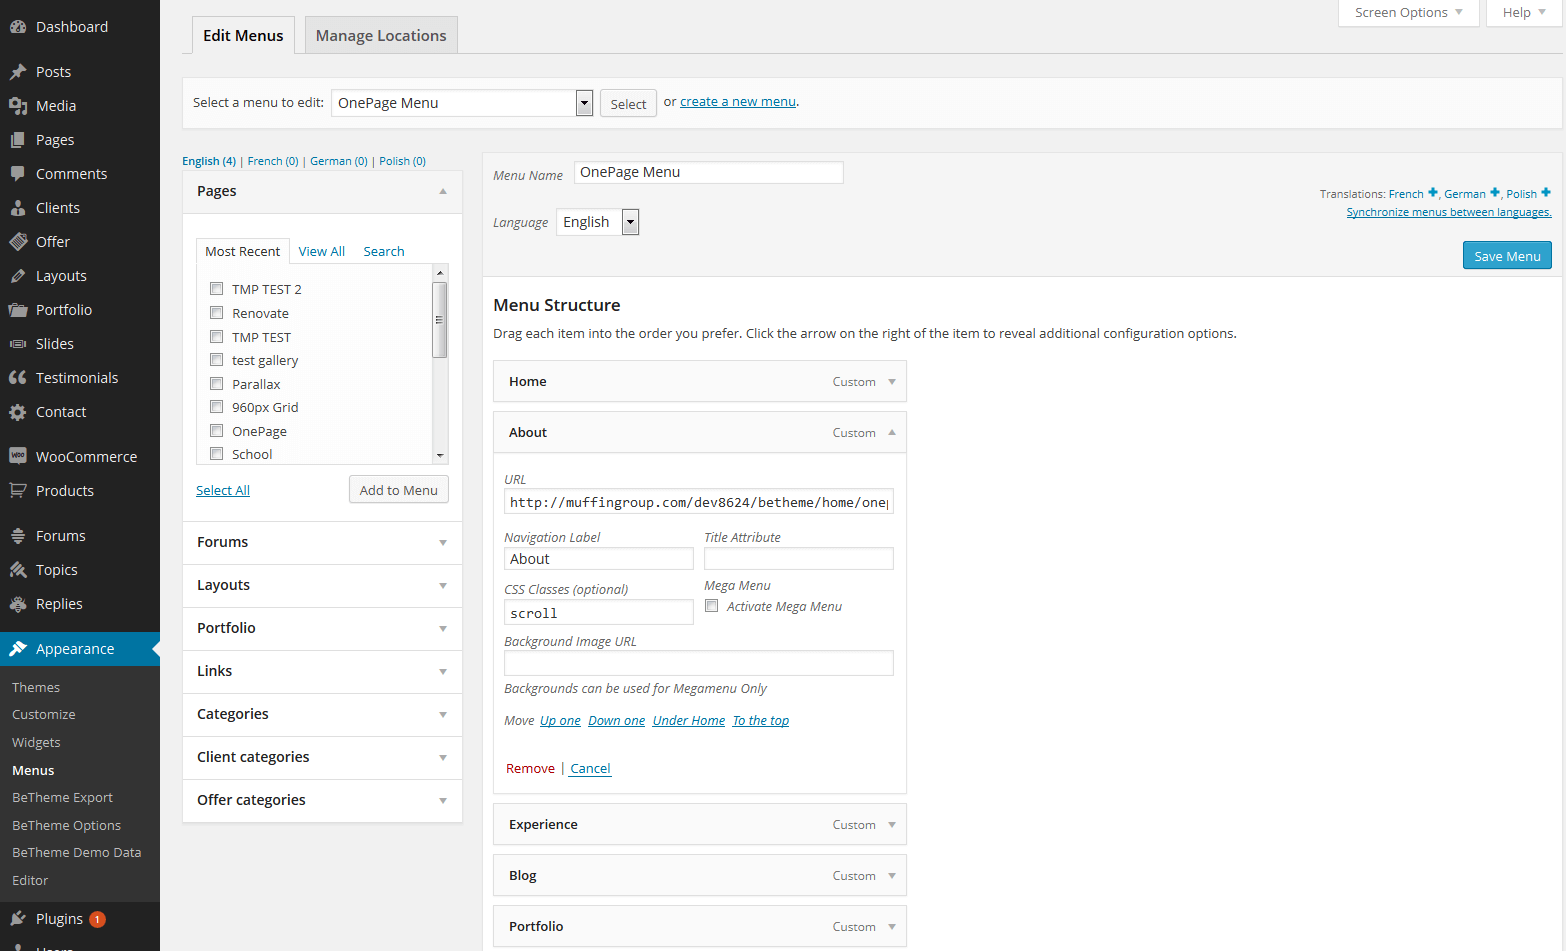Click into the CSS Classes field
The height and width of the screenshot is (951, 1566).
pos(598,613)
